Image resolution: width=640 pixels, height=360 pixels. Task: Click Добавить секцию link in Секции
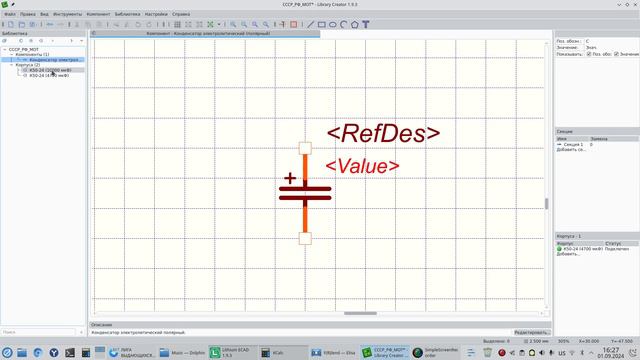pos(571,150)
